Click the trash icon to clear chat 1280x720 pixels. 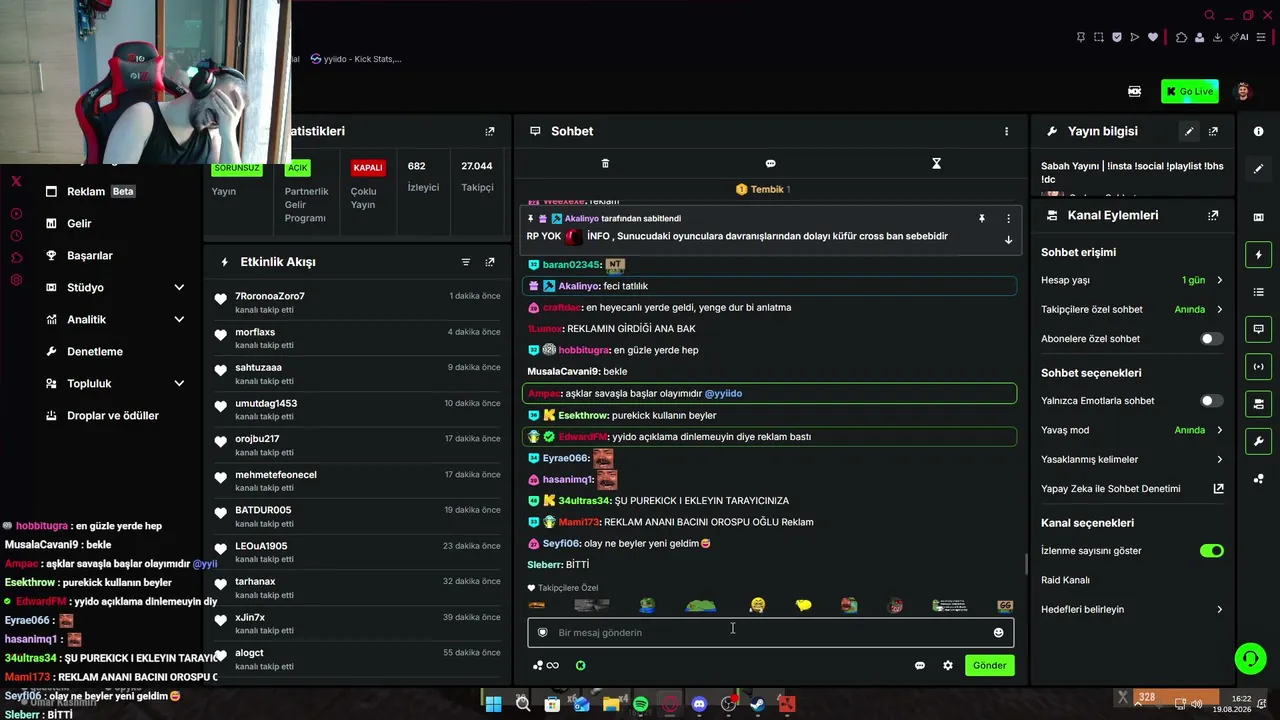[x=605, y=163]
